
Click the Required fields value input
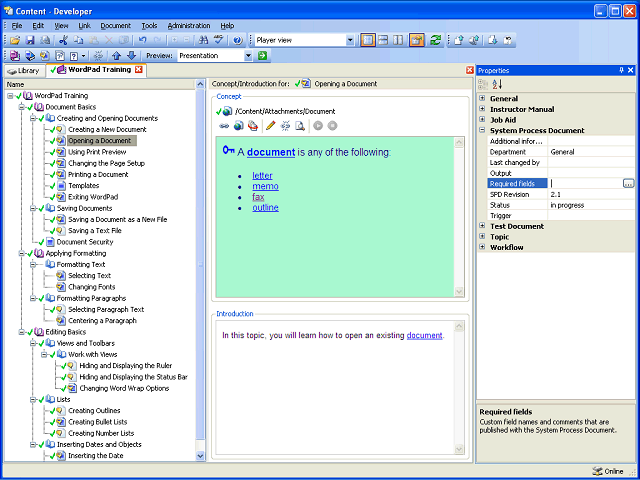click(x=585, y=184)
